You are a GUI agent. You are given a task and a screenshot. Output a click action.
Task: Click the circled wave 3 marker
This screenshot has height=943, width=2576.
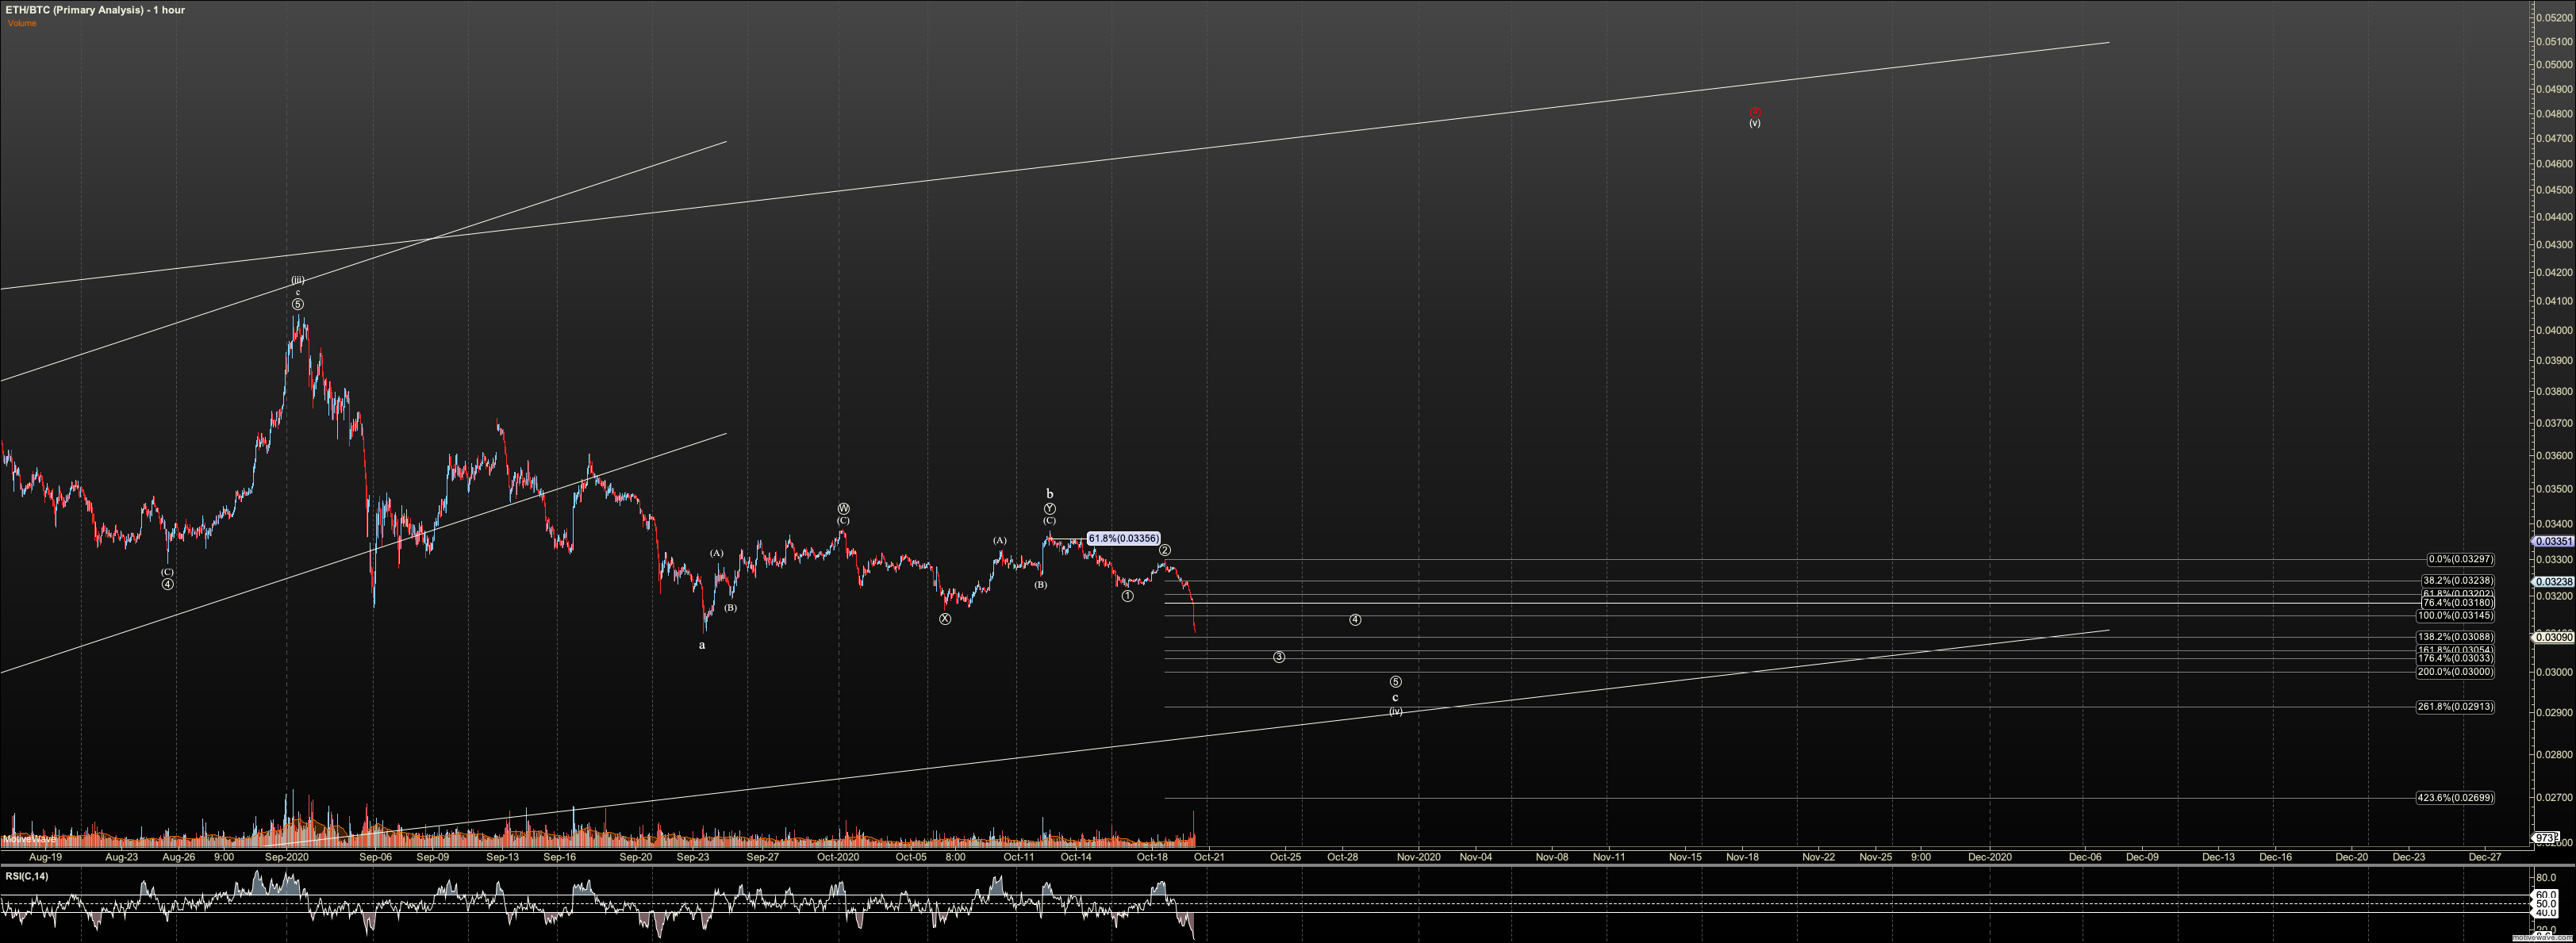pyautogui.click(x=1278, y=657)
